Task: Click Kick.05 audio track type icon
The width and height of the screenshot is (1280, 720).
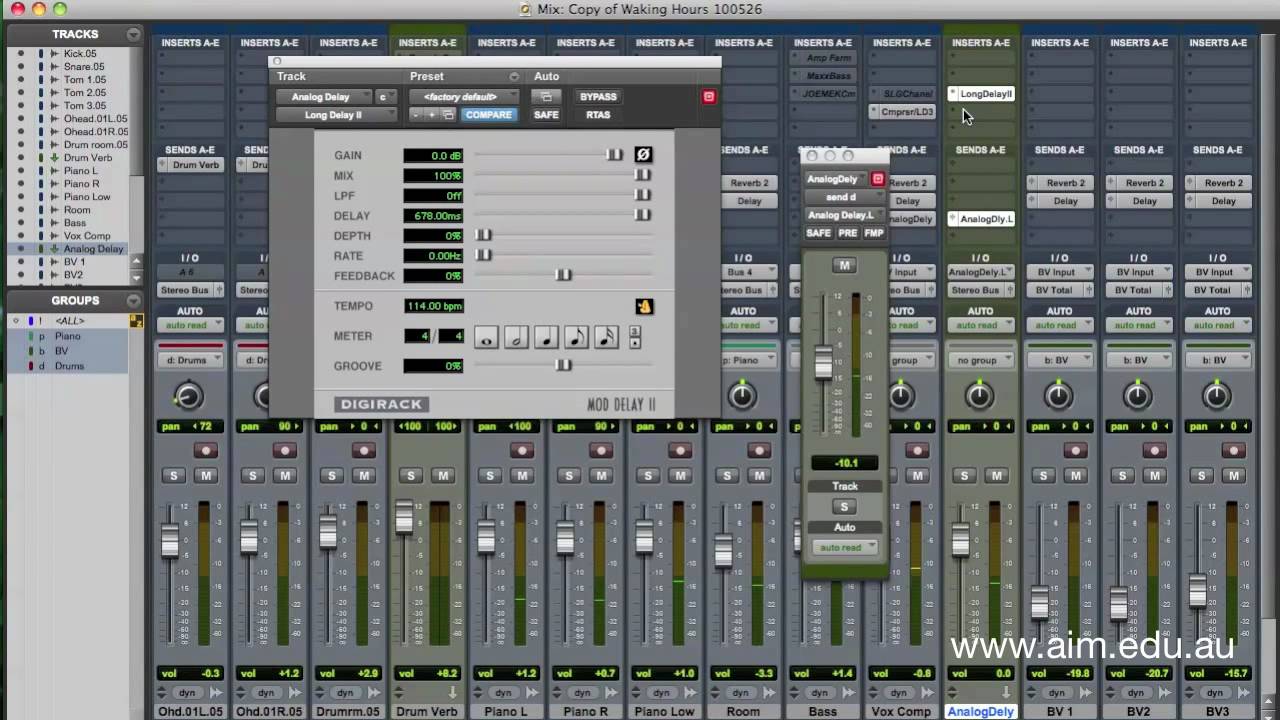Action: 55,54
